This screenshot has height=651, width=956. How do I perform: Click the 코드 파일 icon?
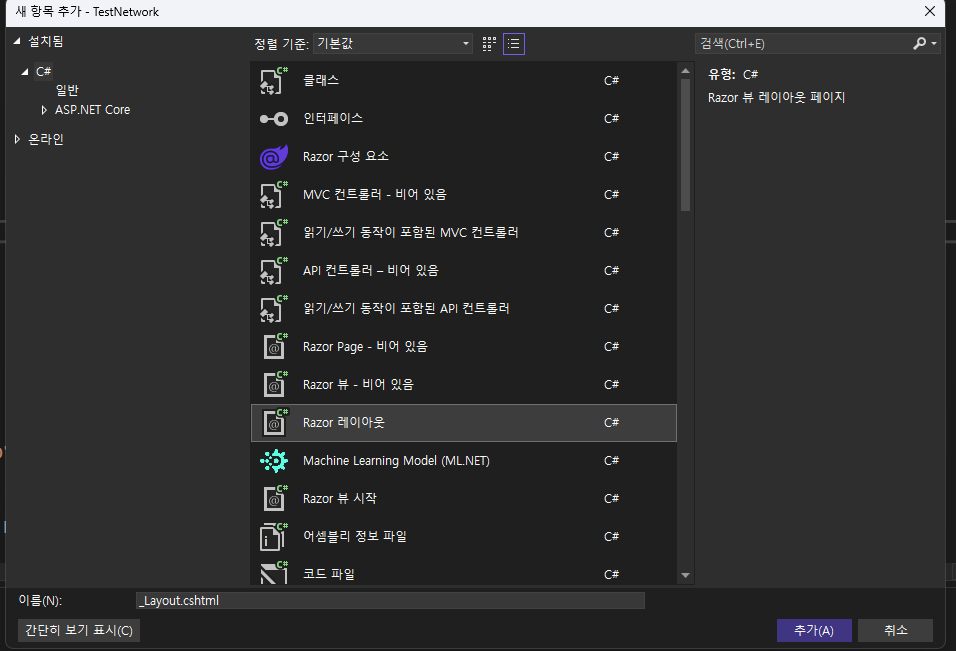[x=274, y=573]
